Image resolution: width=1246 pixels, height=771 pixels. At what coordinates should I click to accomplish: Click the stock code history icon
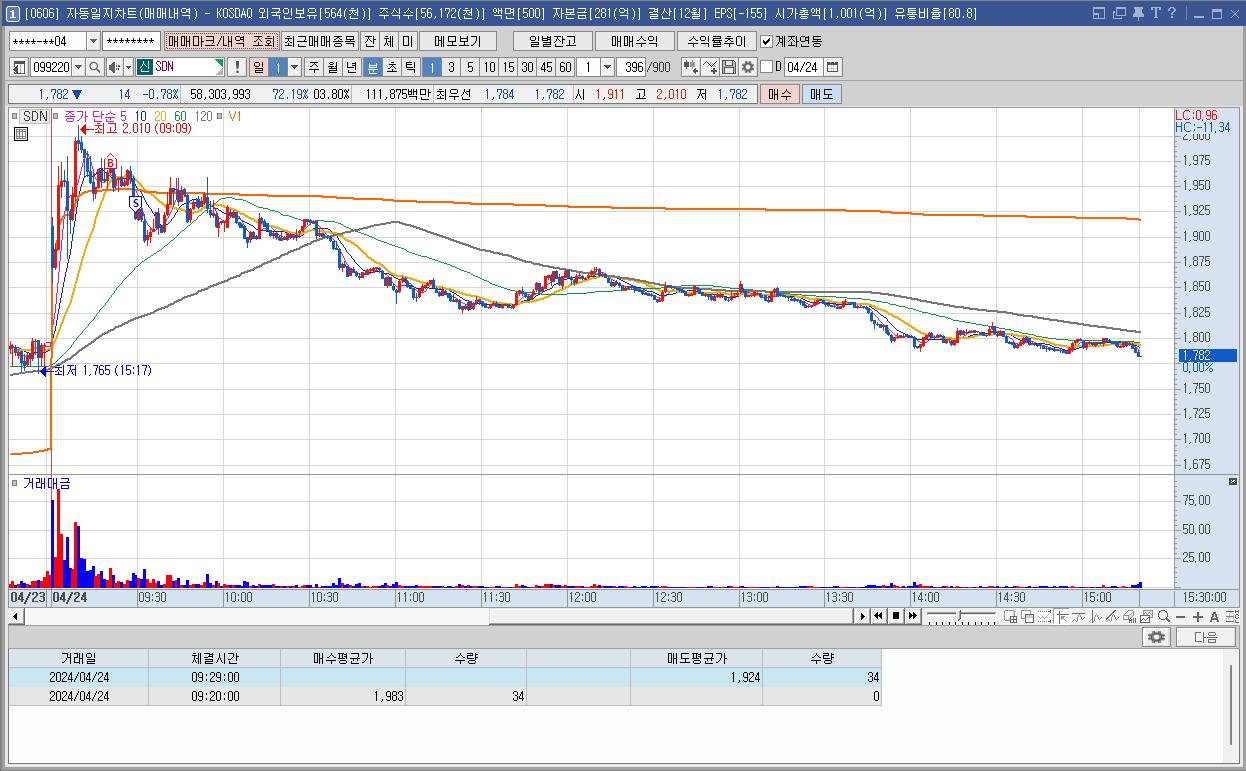tap(19, 67)
